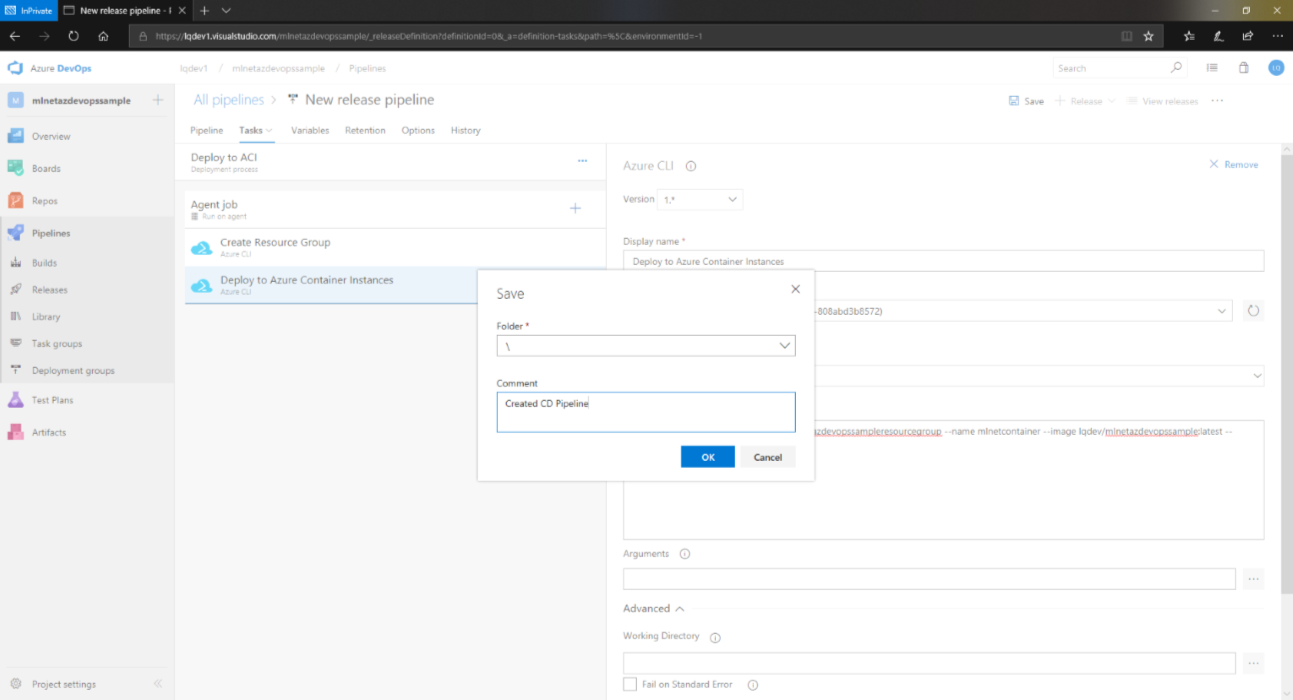Show info for Fail on Standard Error
1293x700 pixels.
[x=753, y=685]
